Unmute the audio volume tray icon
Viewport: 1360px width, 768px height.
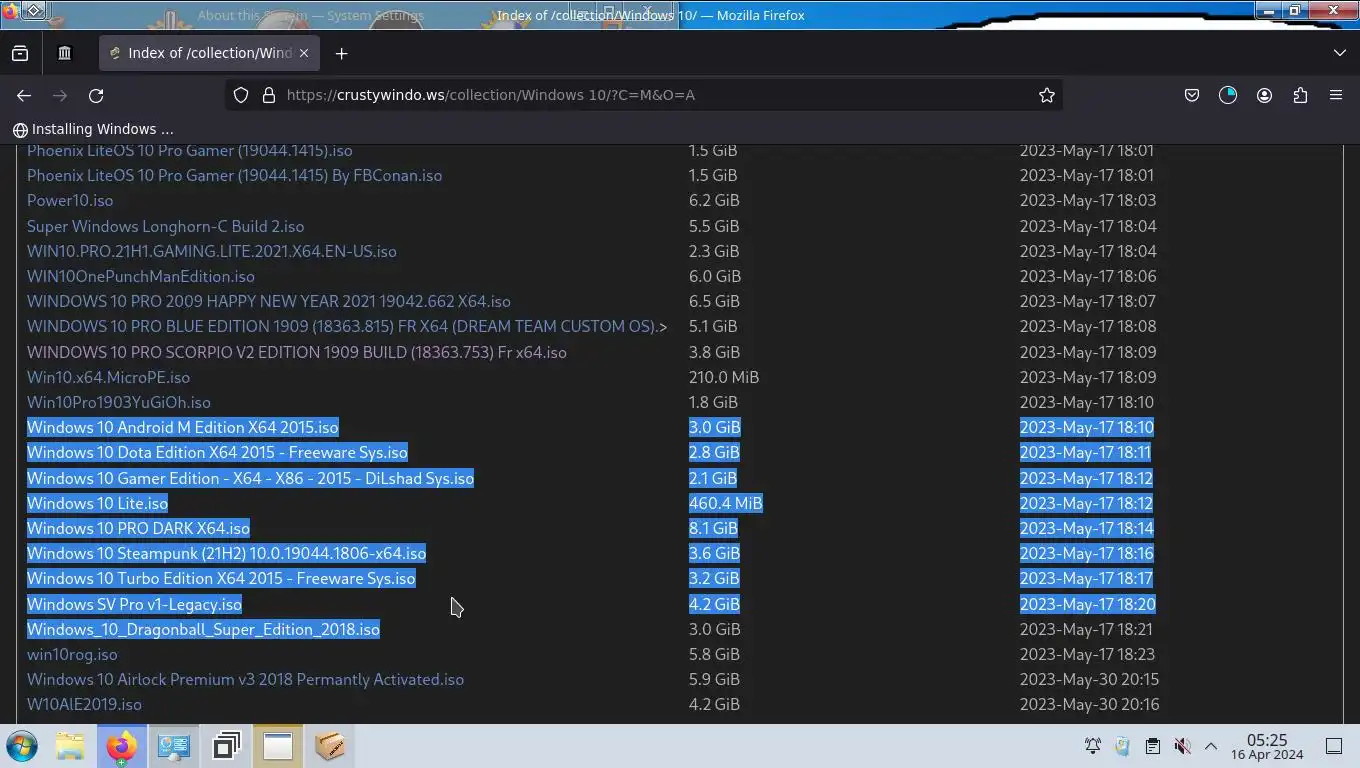coord(1182,746)
